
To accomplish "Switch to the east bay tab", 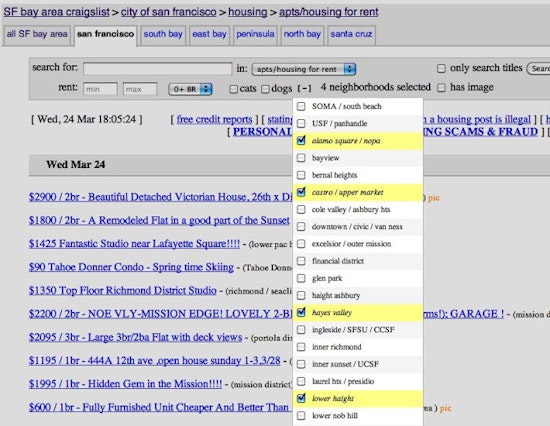I will pos(209,34).
